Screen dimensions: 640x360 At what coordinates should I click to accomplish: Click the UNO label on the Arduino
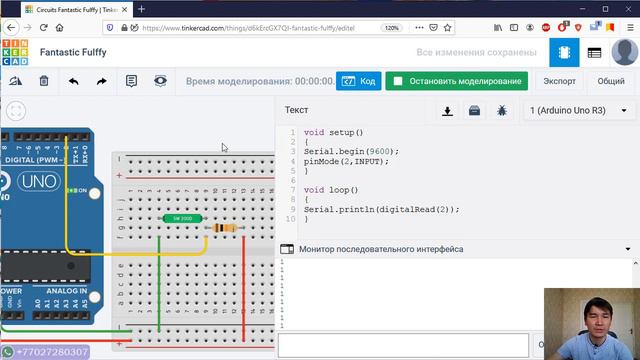click(x=39, y=181)
